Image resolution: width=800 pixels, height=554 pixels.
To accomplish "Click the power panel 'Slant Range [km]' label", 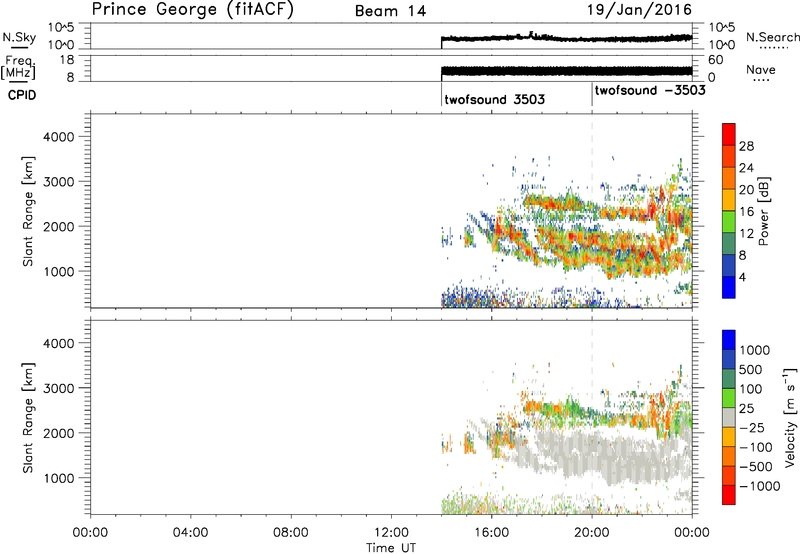I will pos(28,211).
